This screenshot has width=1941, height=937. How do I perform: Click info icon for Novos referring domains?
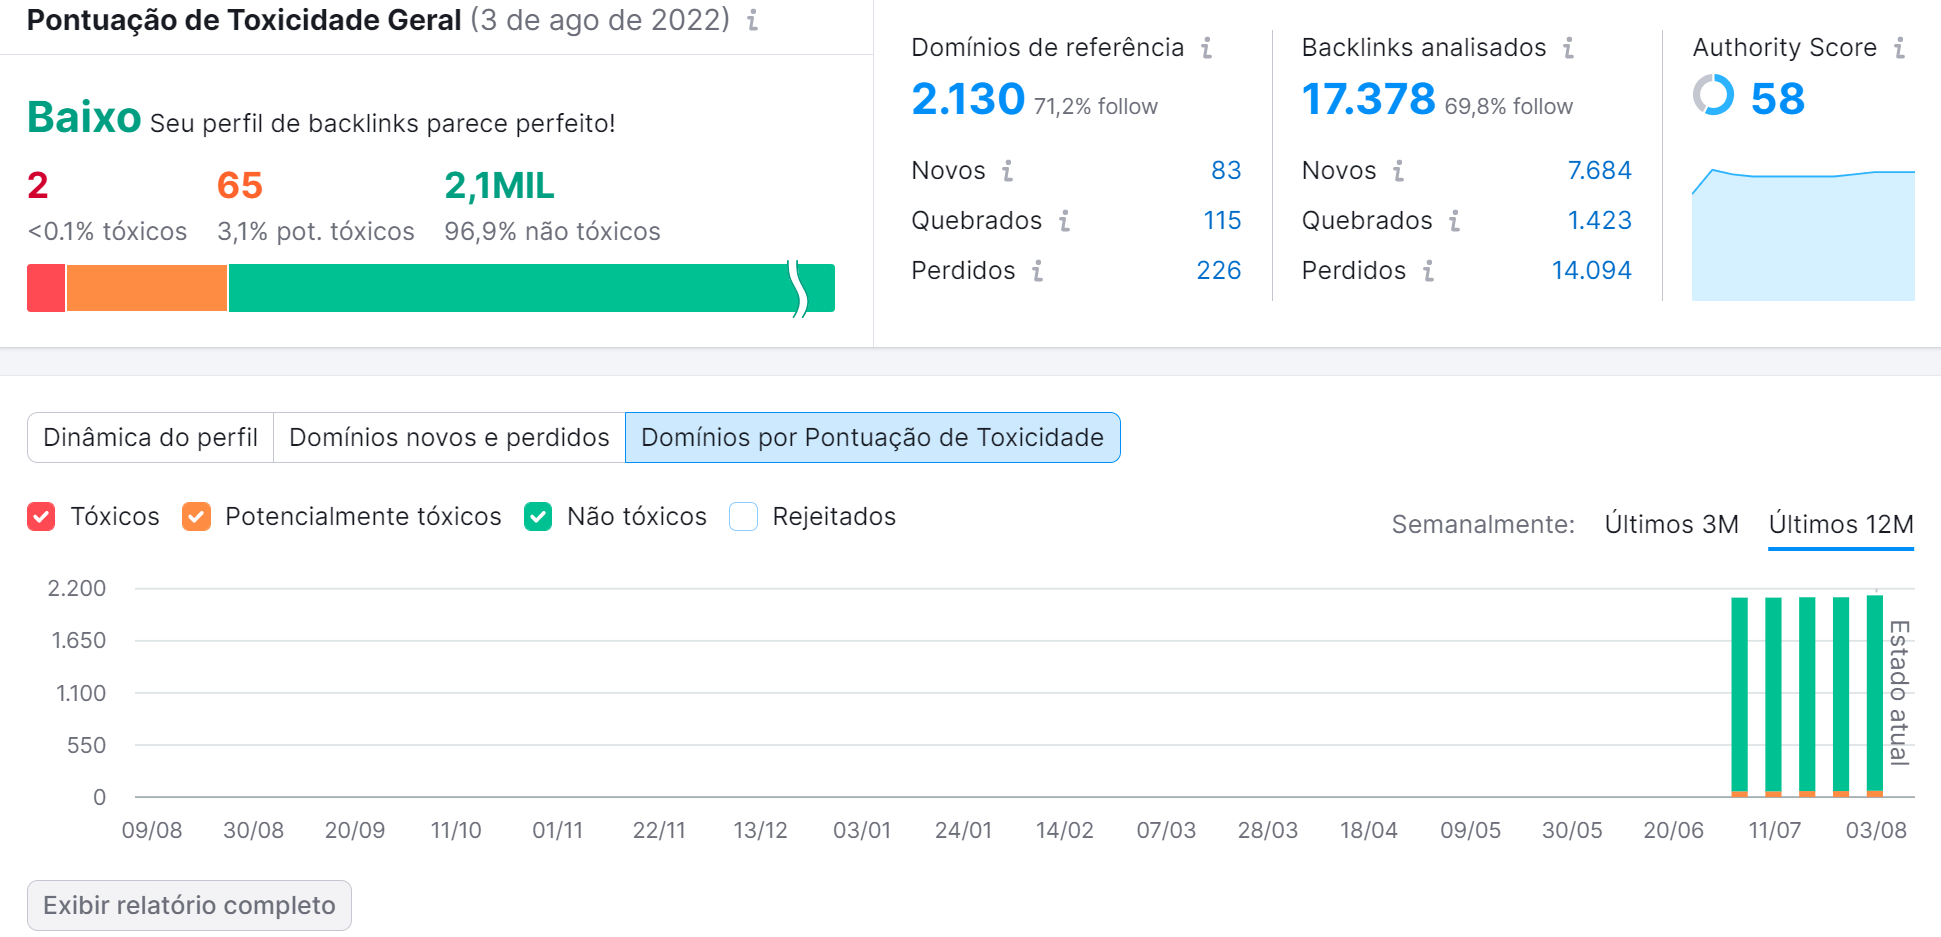1008,171
